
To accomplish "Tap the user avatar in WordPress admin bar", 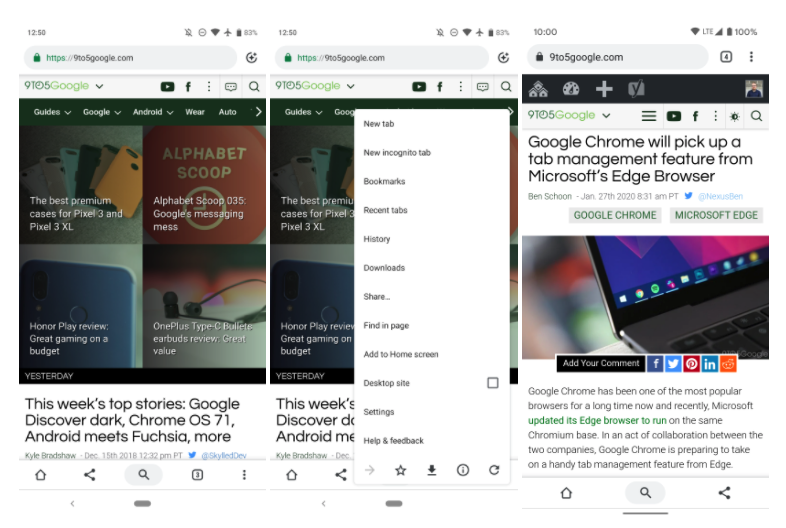I will 754,89.
